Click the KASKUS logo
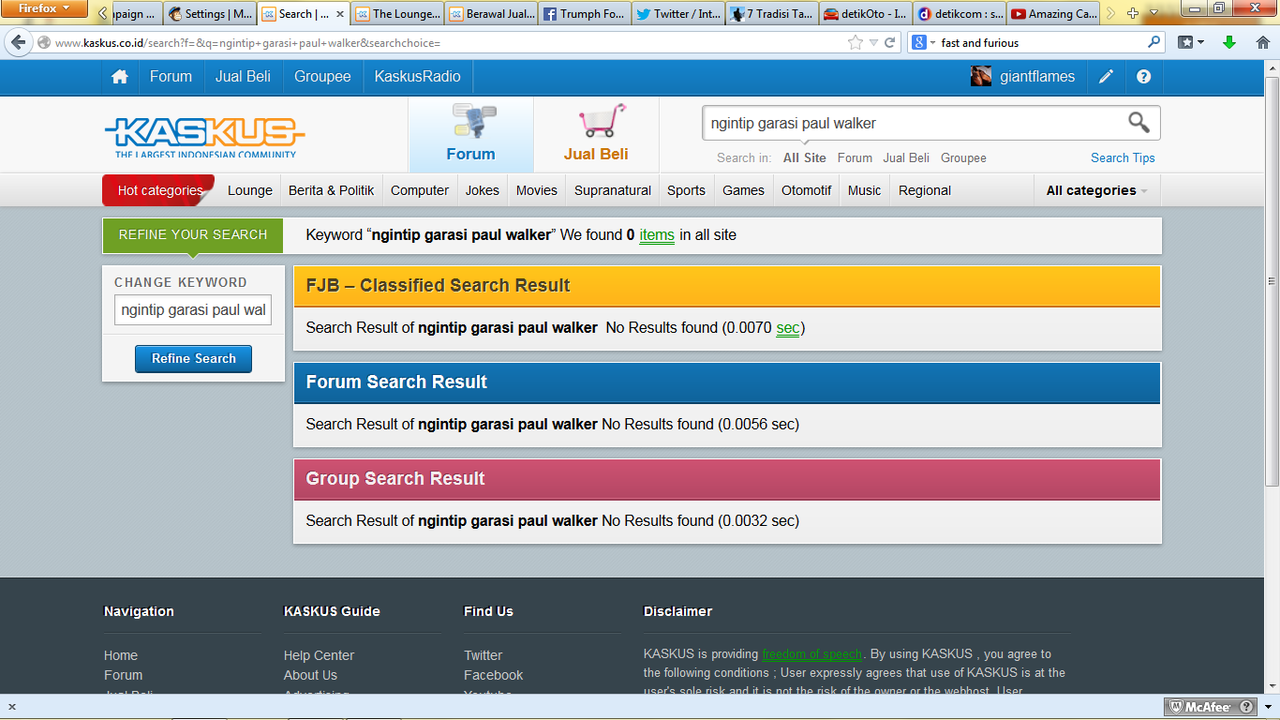 (x=205, y=137)
